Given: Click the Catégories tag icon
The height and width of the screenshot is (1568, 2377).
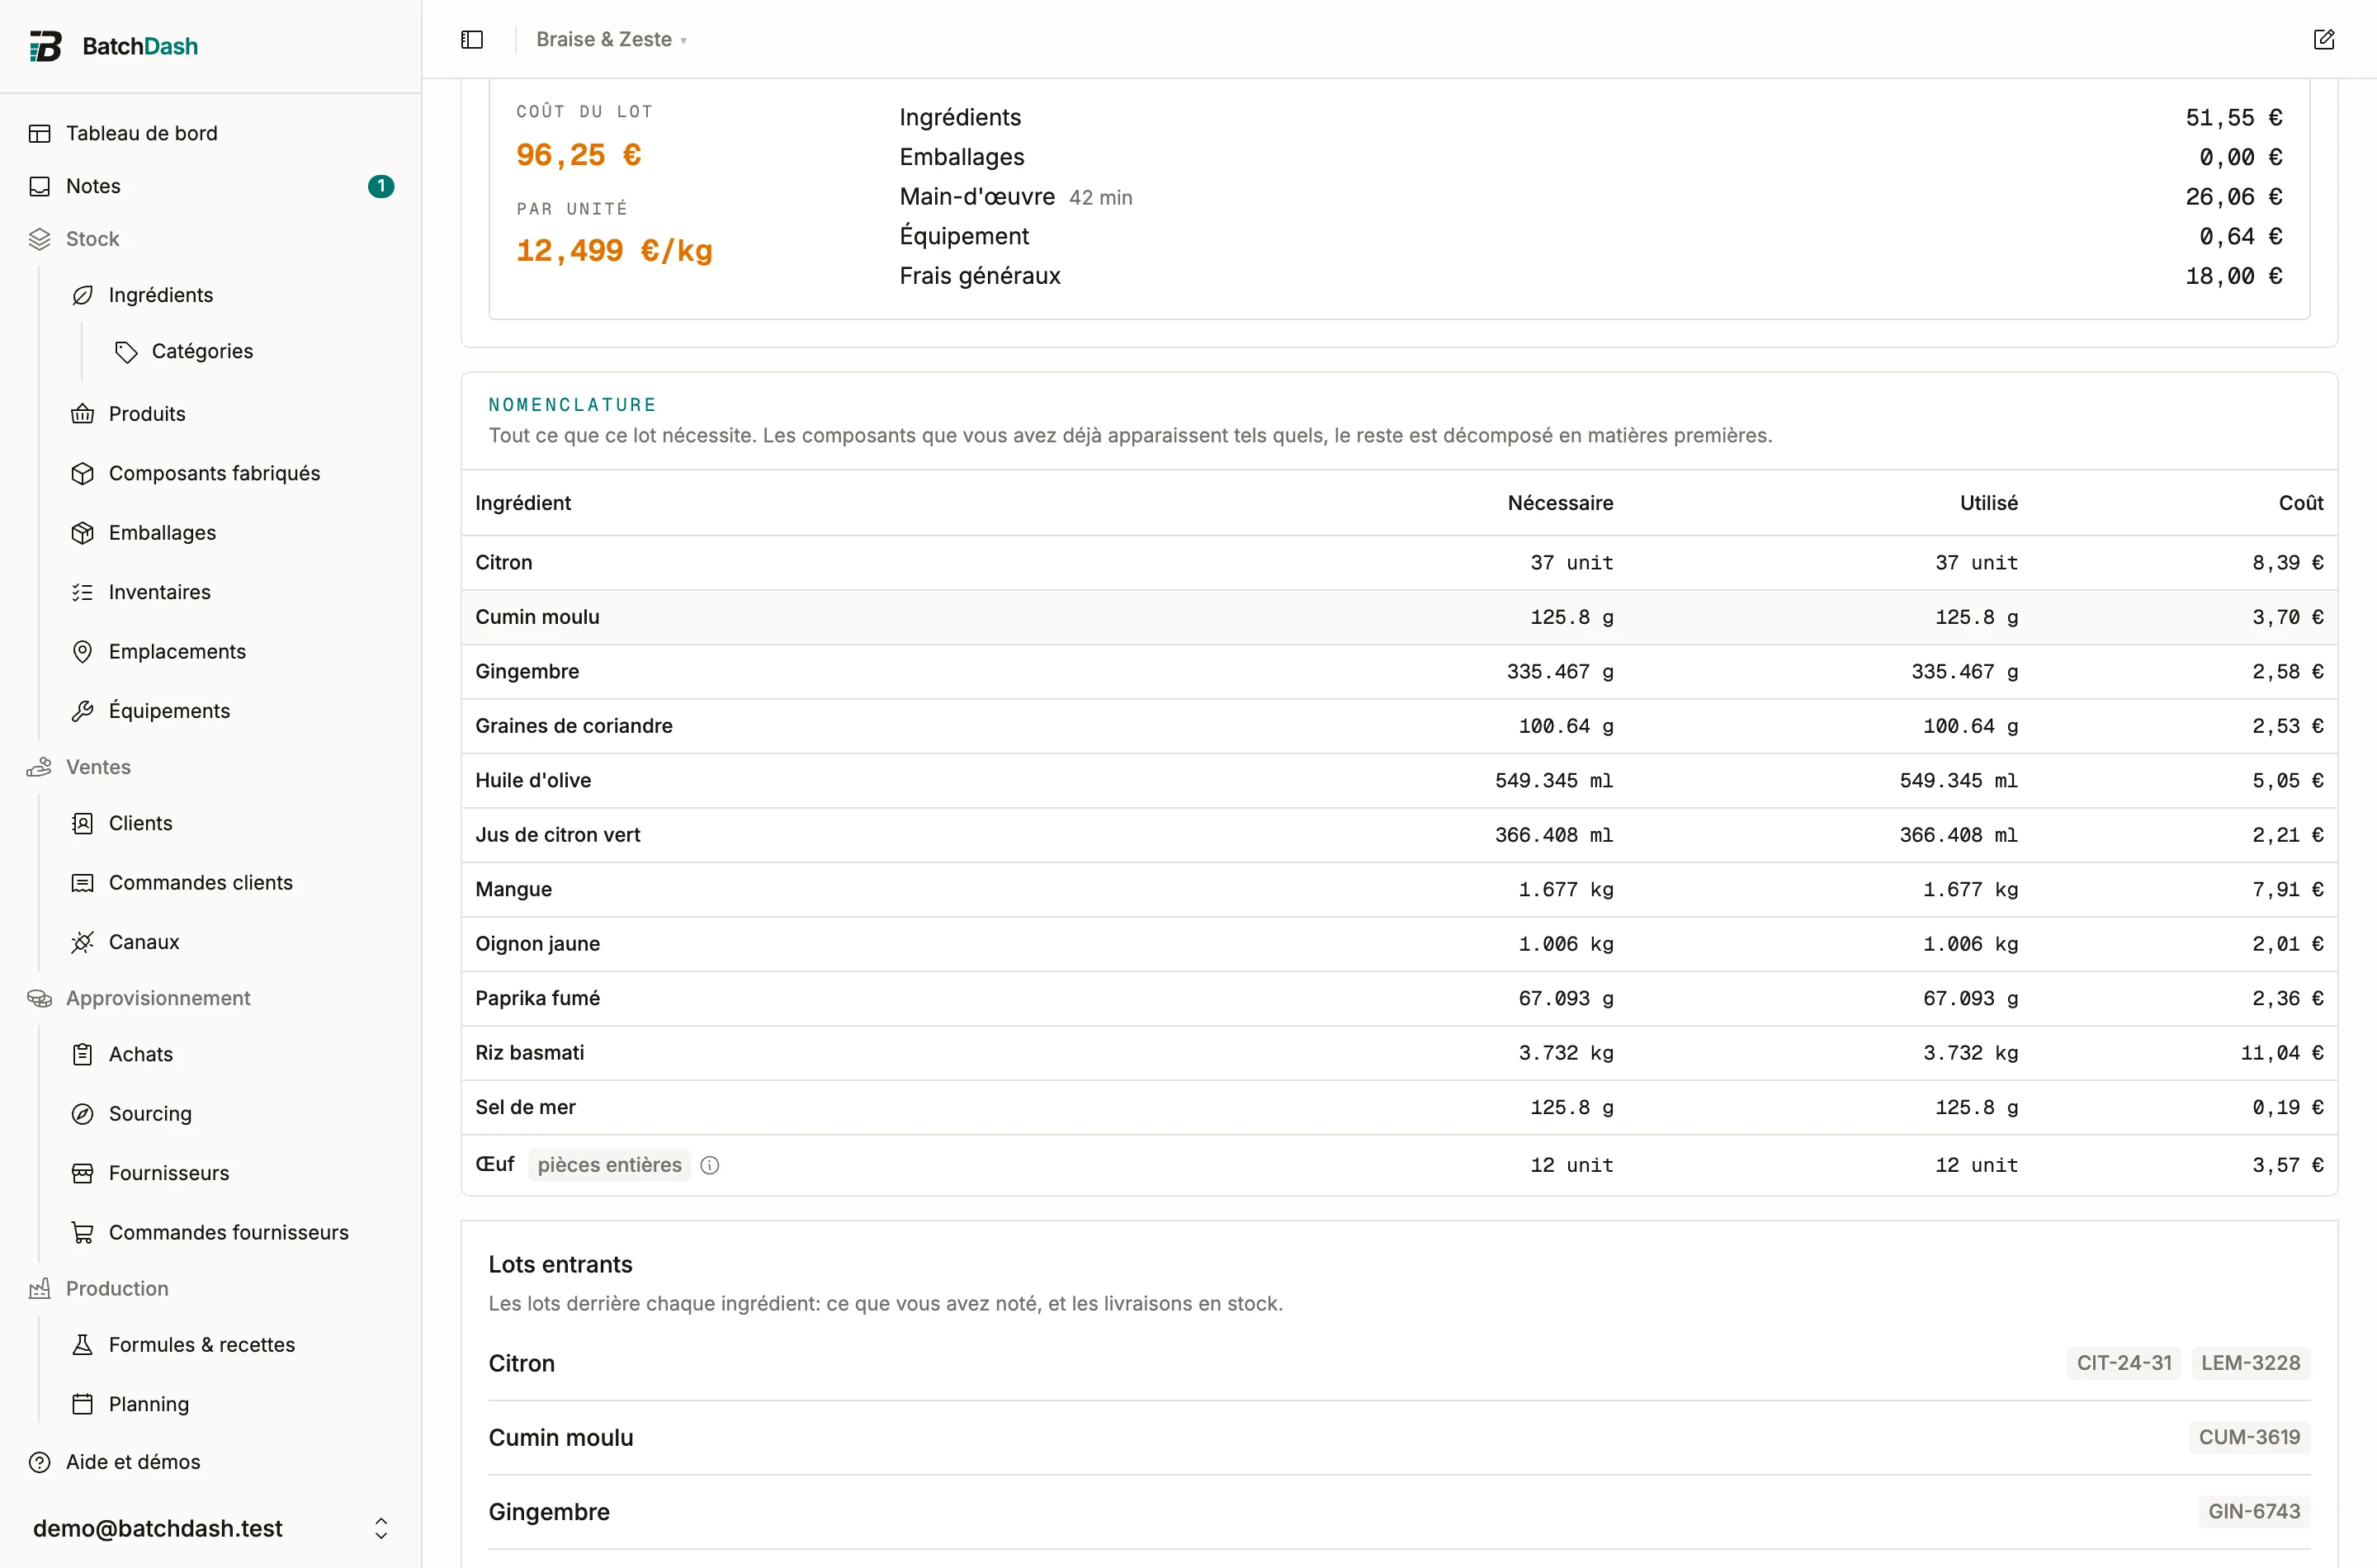Looking at the screenshot, I should (126, 351).
